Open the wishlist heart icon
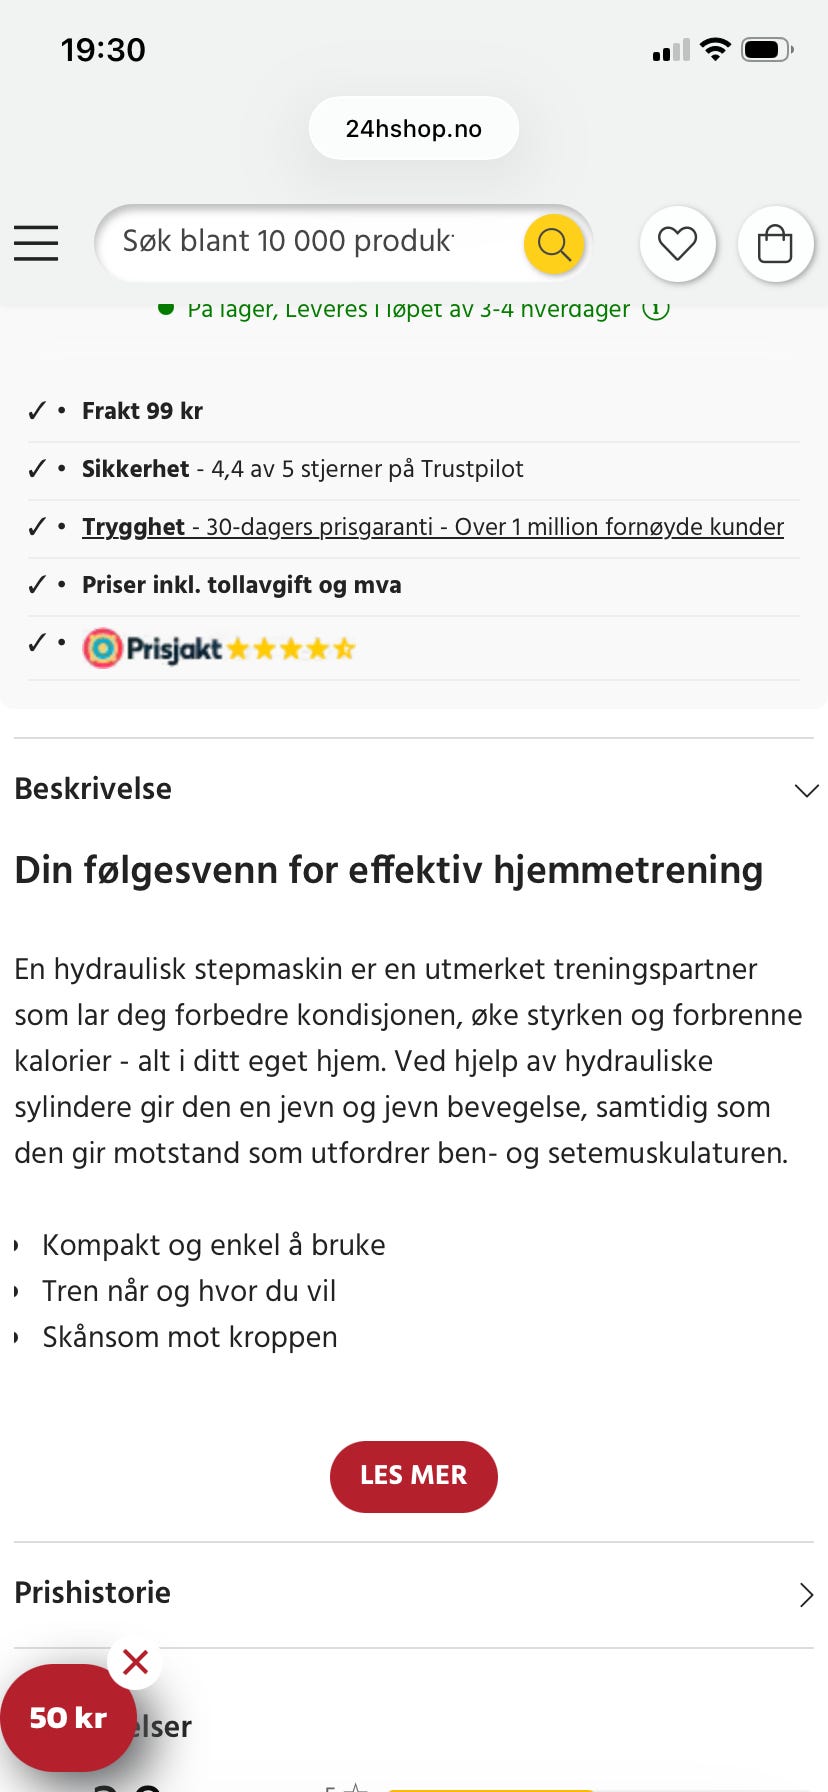 (677, 243)
